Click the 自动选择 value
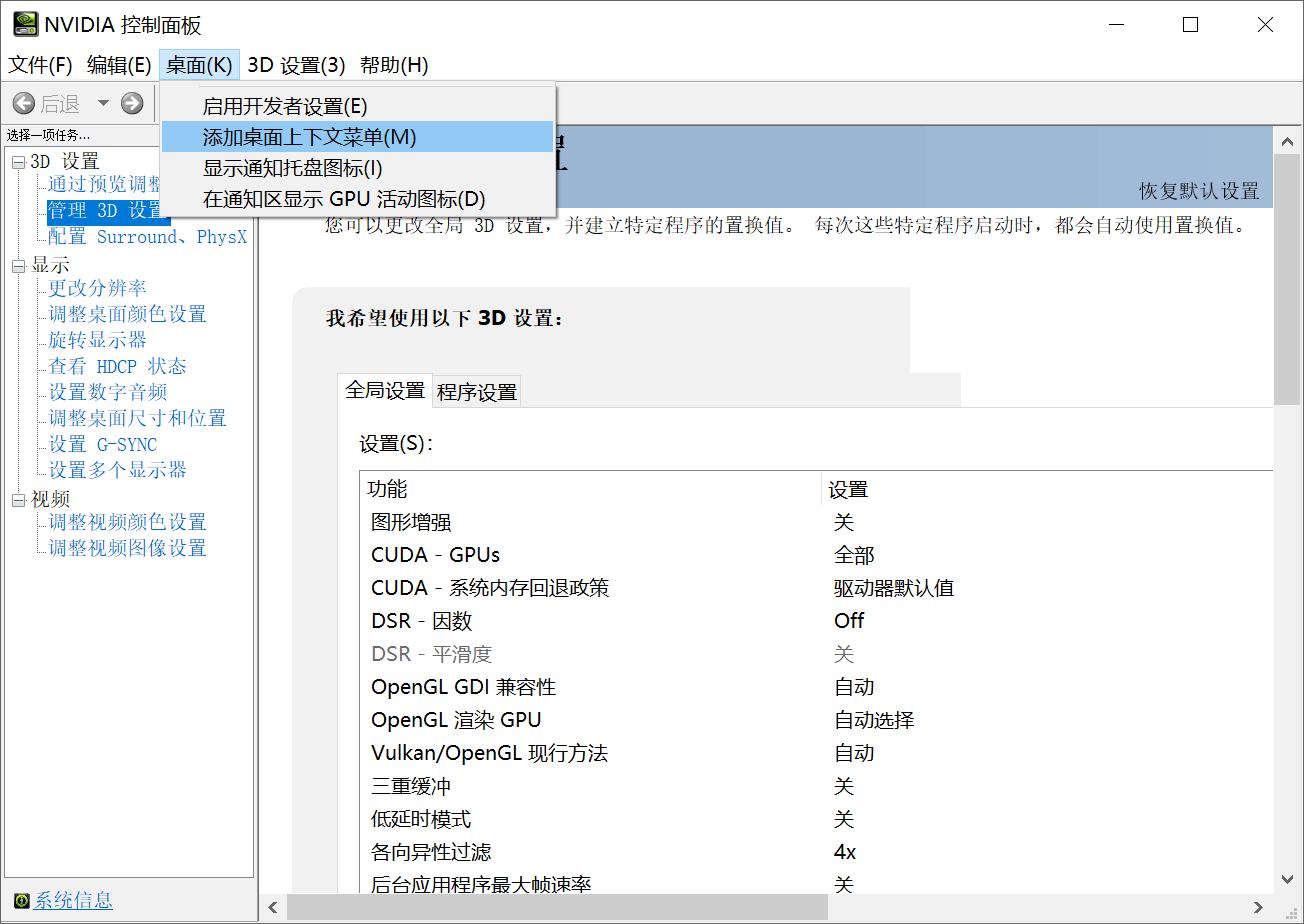Image resolution: width=1304 pixels, height=924 pixels. [x=874, y=720]
